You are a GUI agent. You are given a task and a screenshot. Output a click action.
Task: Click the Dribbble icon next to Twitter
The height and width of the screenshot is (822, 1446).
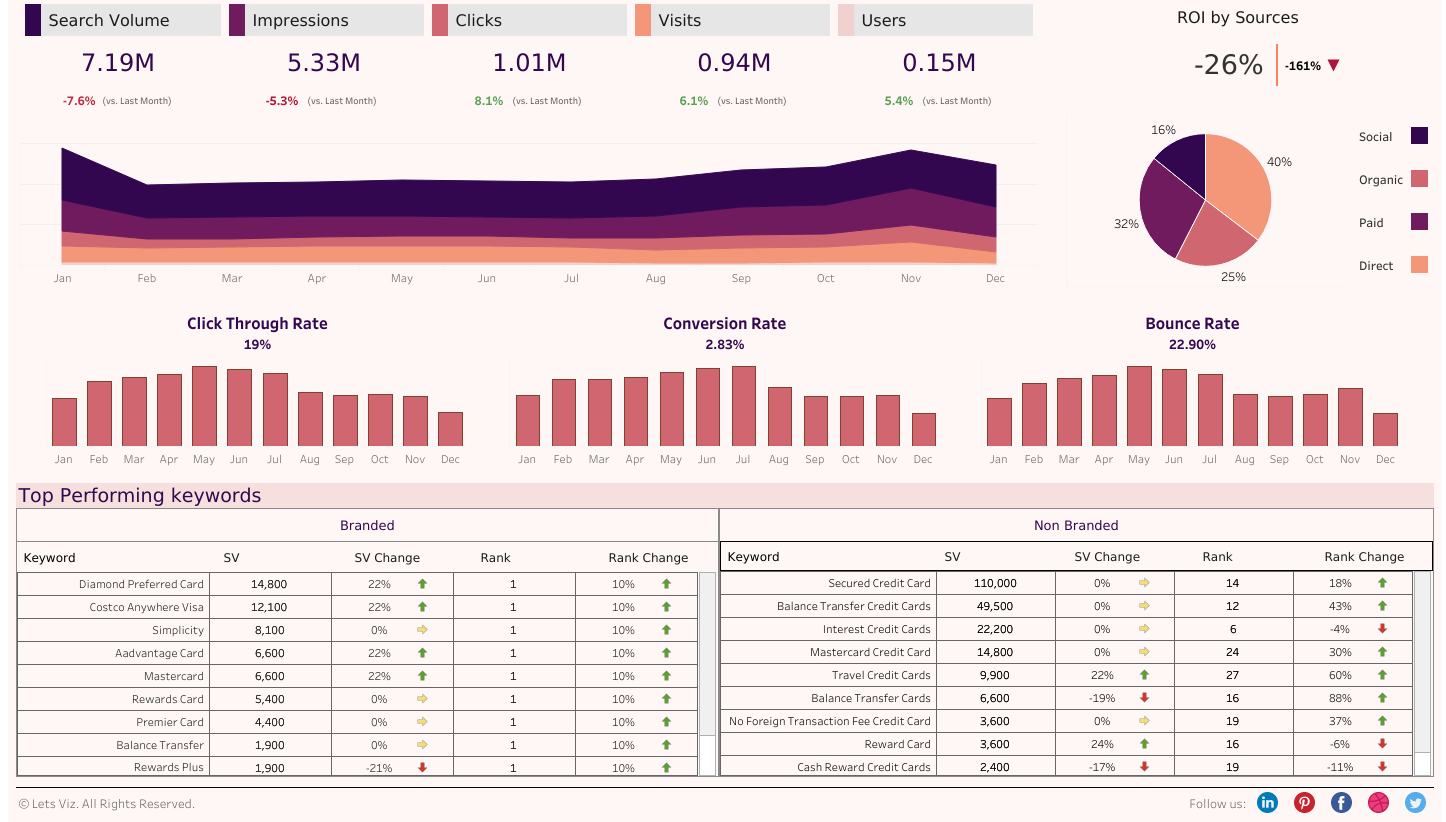1378,802
